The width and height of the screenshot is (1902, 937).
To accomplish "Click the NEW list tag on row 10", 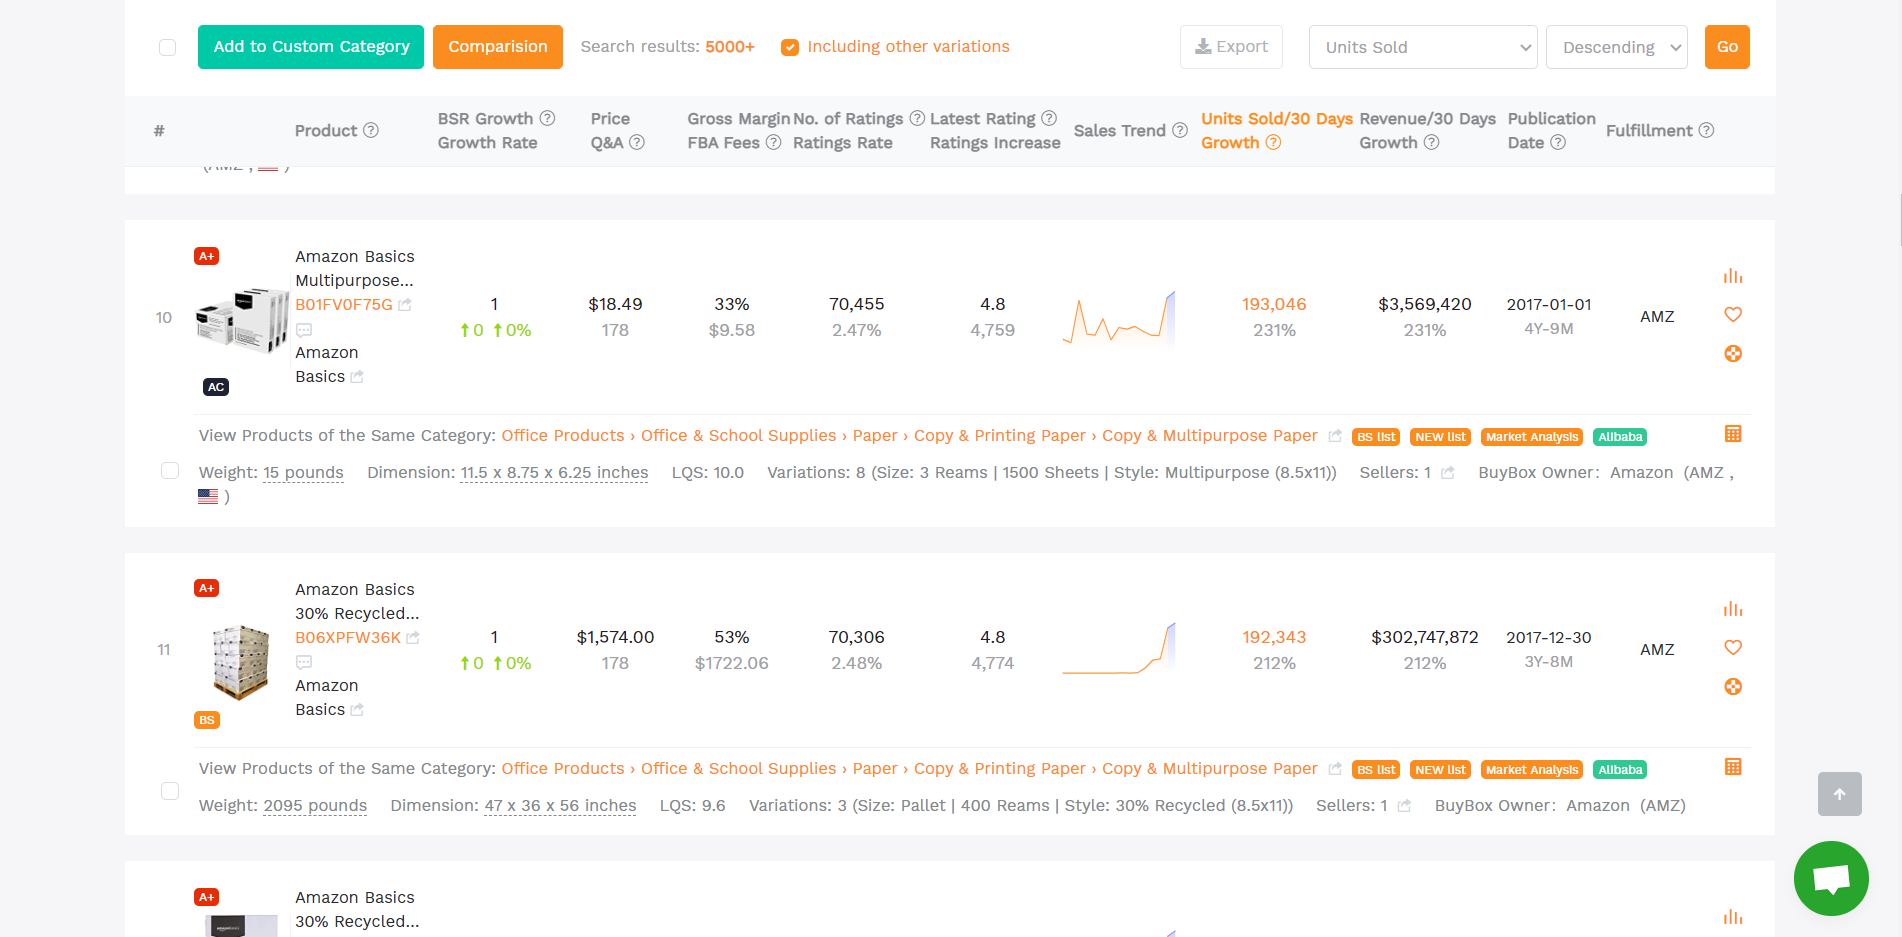I will [1440, 437].
